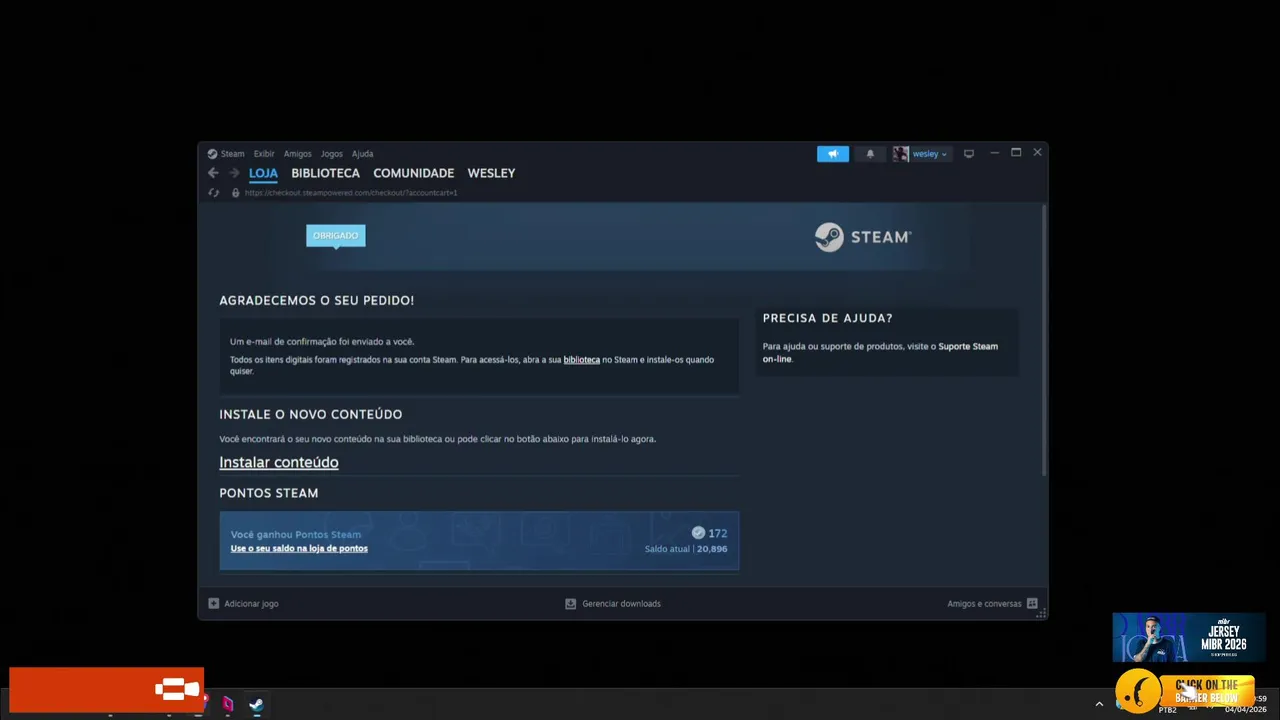Open the Exibir menu

click(264, 154)
